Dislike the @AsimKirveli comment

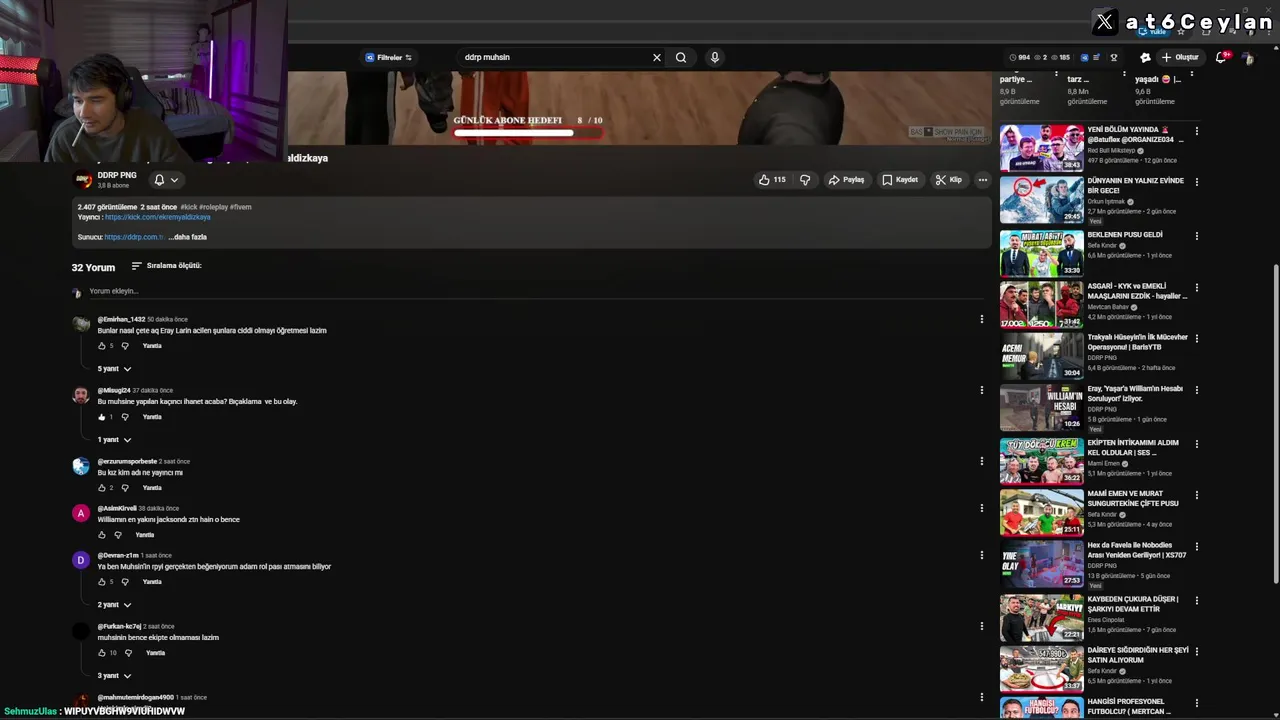coord(118,535)
